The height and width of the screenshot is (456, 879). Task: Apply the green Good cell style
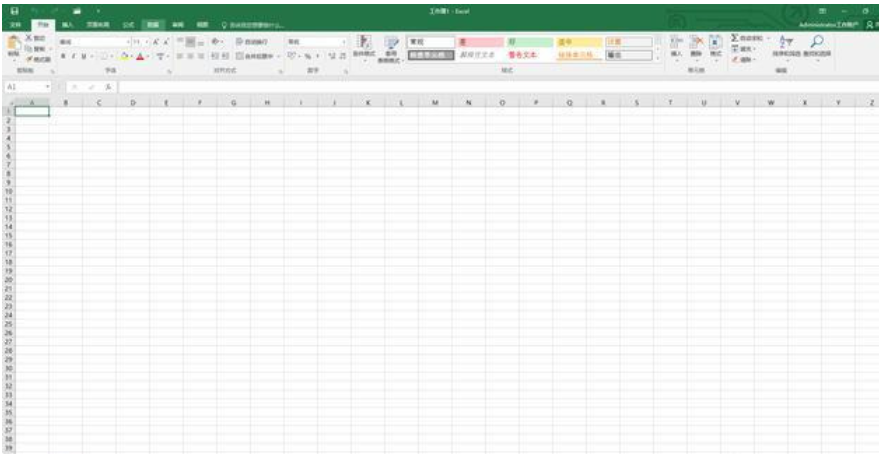530,42
